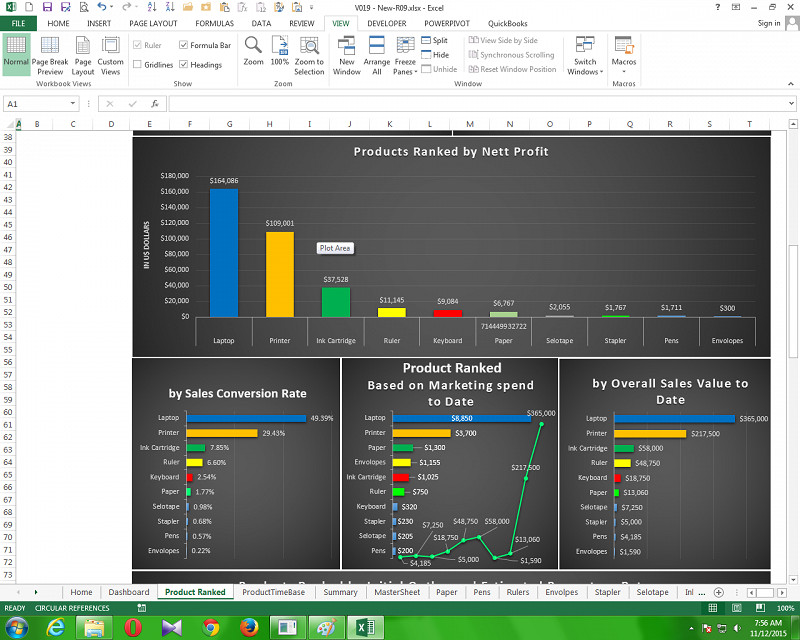Toggle the Gridlines checkbox
Screen dimensions: 800x640
click(x=138, y=65)
